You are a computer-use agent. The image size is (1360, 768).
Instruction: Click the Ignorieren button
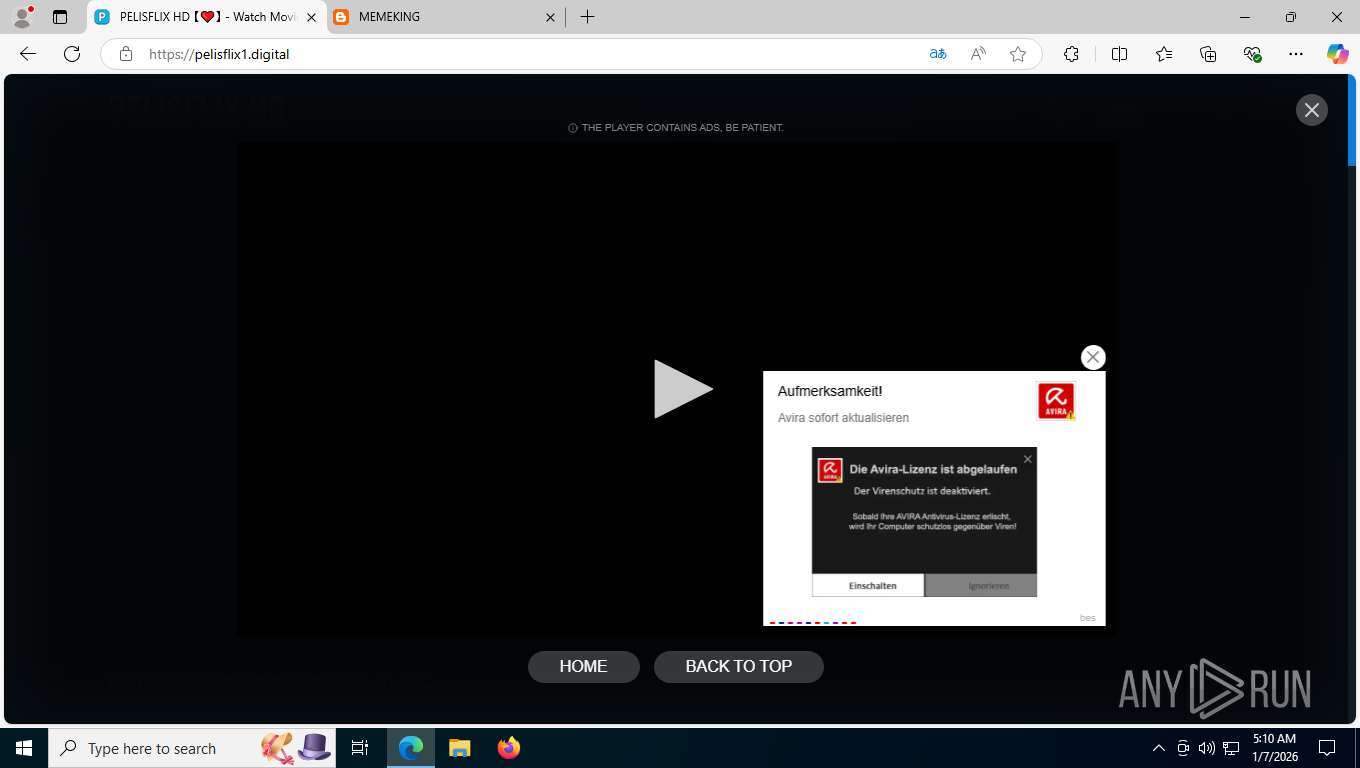point(981,585)
